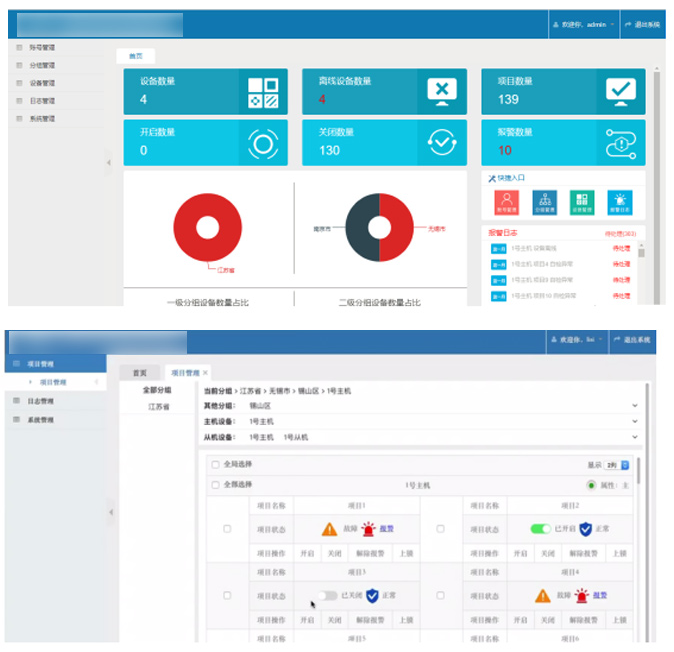Click 日志管理 sidebar icon in project window
Image resolution: width=674 pixels, height=652 pixels.
(x=16, y=401)
